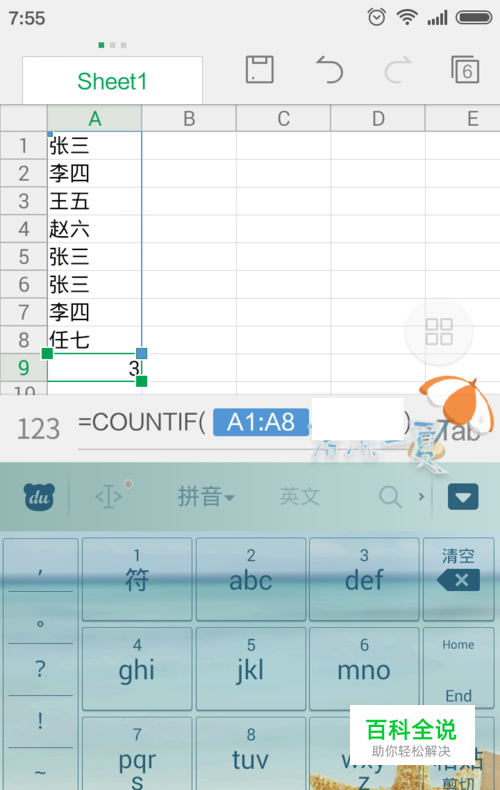Tap the exclamation mark punctuation key

coord(40,721)
